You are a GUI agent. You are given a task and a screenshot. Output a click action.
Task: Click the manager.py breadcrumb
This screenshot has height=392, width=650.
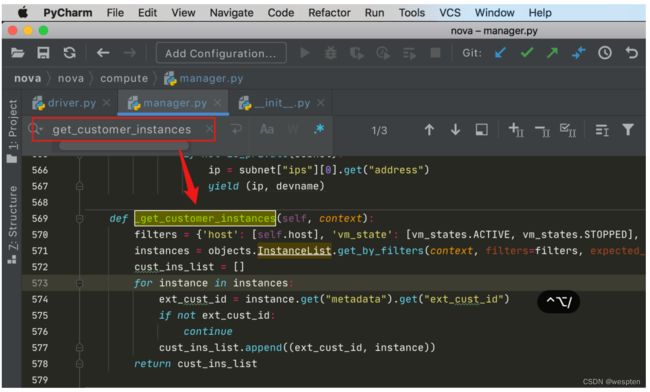point(203,78)
